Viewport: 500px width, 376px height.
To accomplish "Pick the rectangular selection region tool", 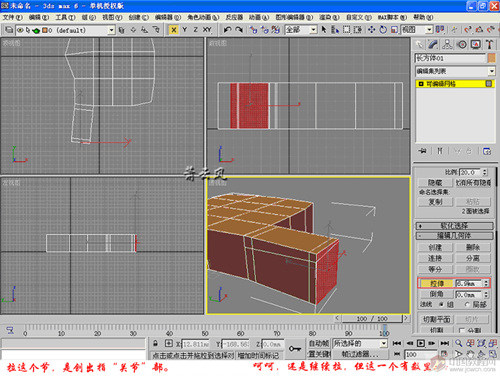I will (x=347, y=30).
